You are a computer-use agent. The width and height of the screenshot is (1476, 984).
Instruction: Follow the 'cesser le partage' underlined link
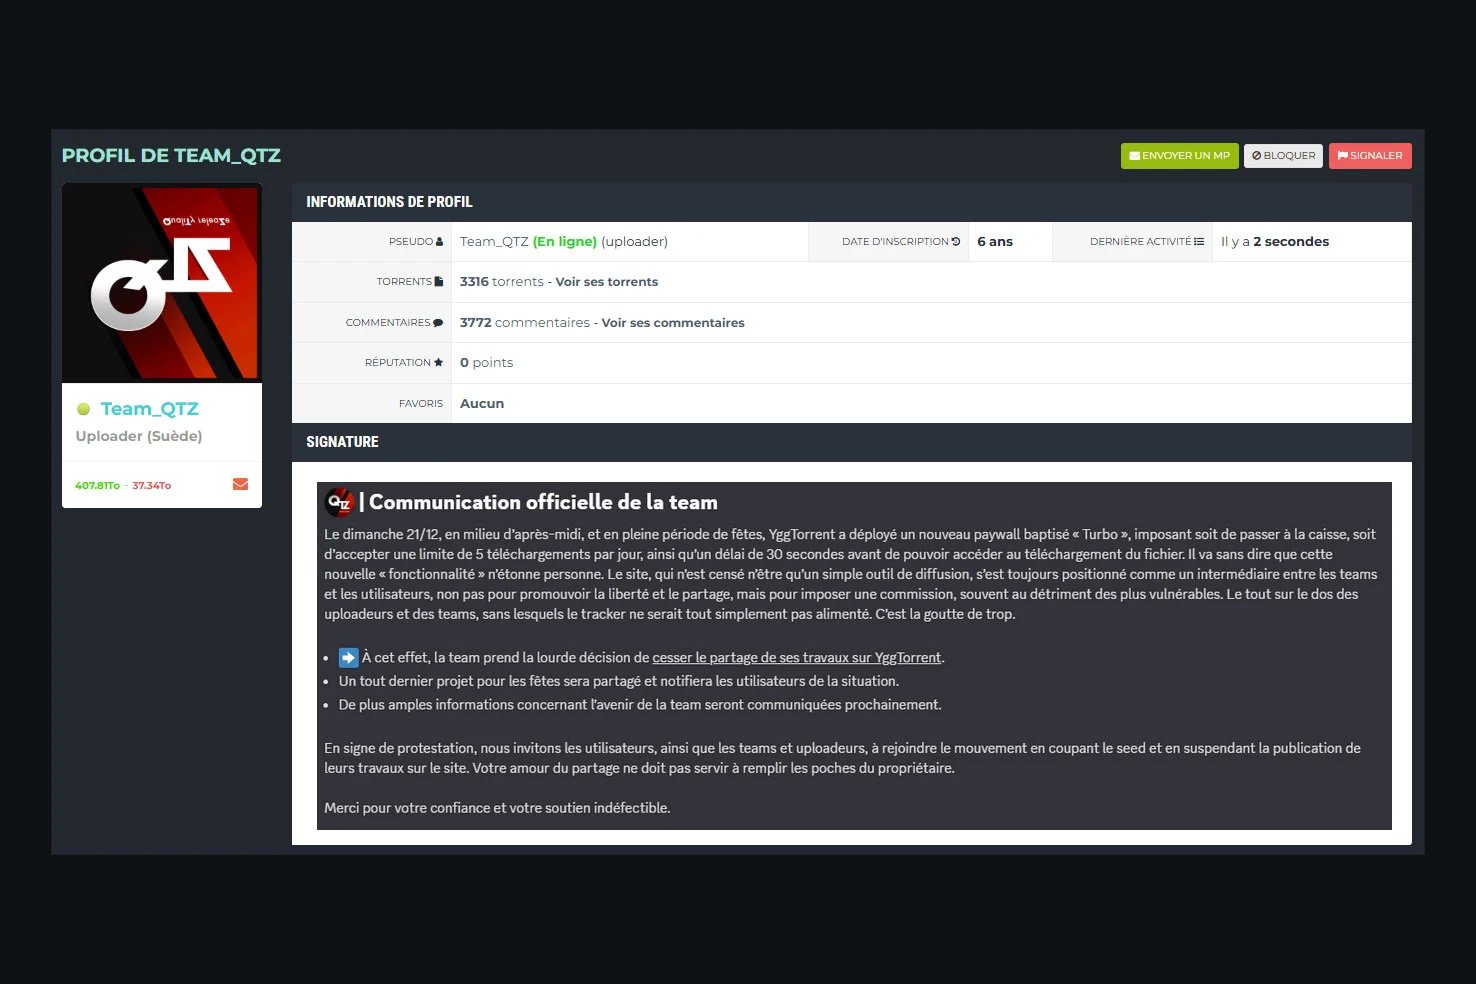pyautogui.click(x=796, y=658)
